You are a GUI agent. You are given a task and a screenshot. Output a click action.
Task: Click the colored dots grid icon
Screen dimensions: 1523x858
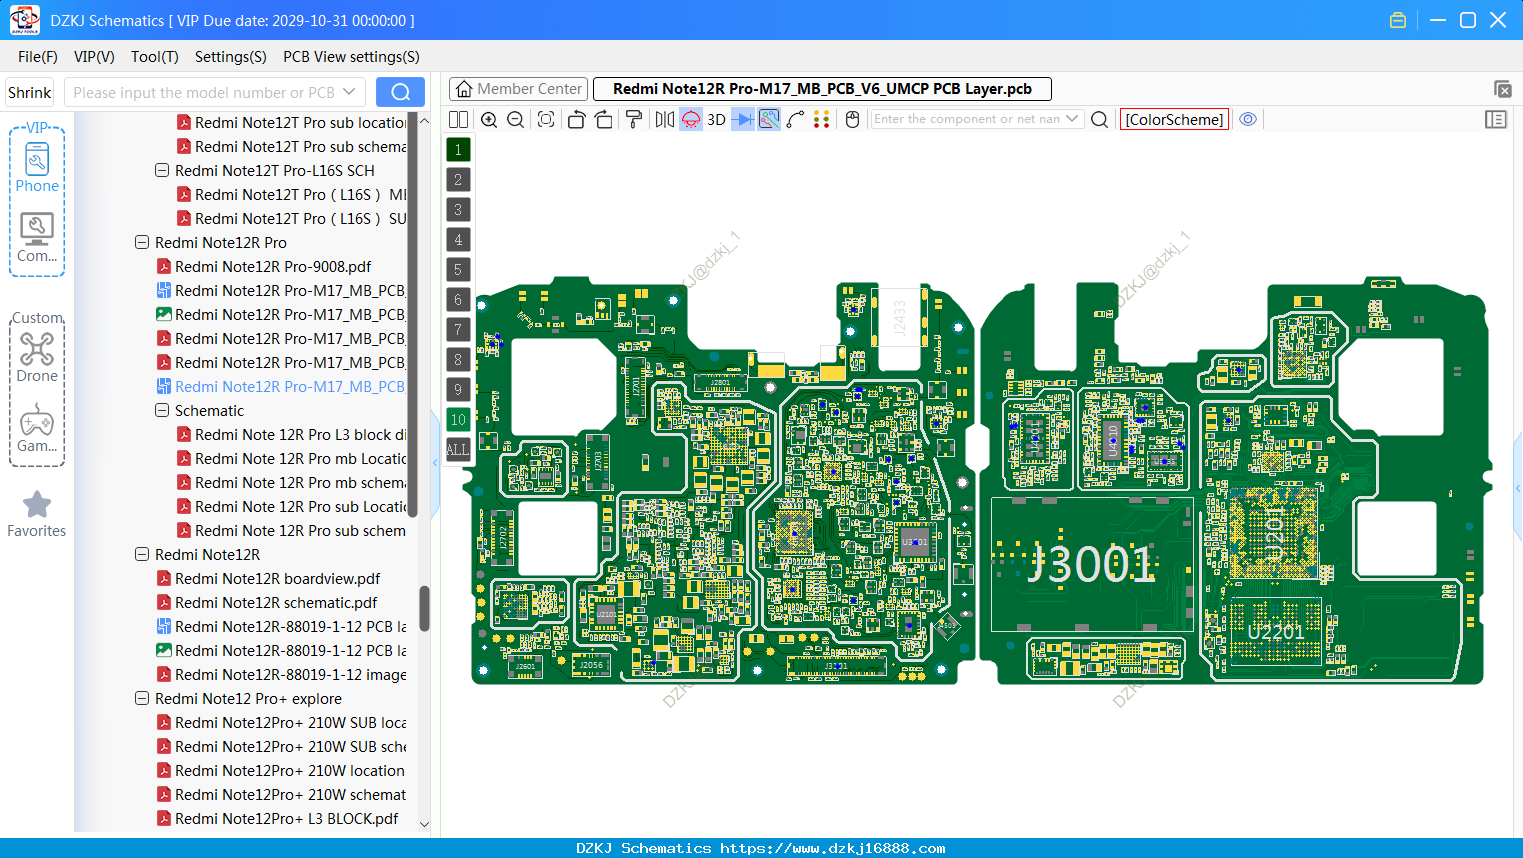point(821,119)
